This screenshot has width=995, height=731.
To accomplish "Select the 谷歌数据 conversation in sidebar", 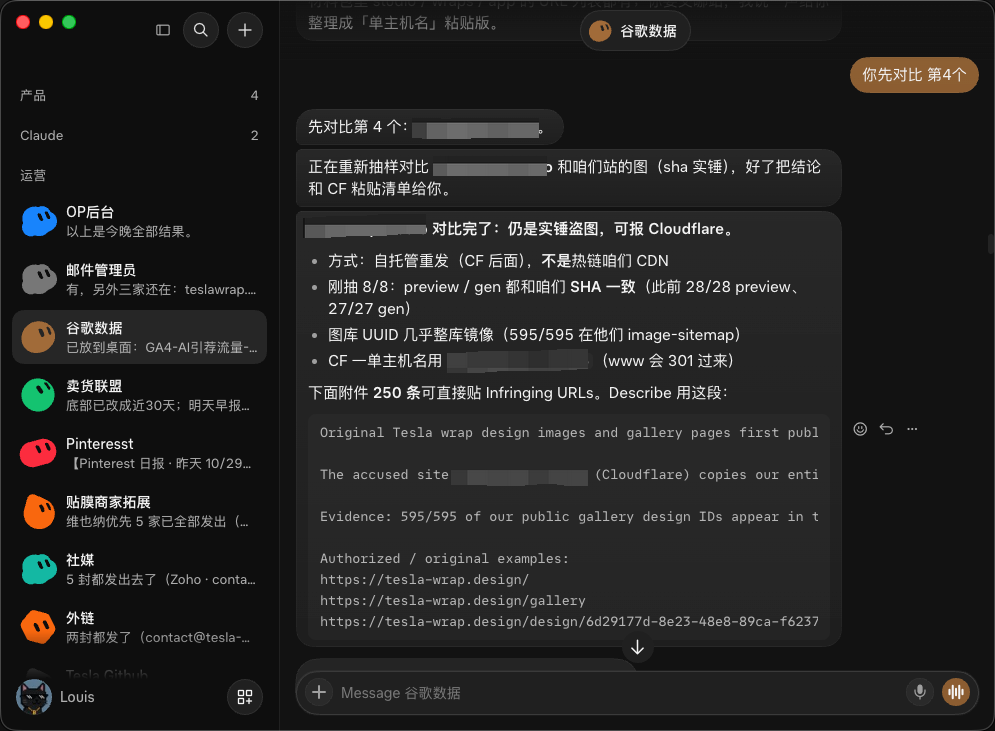I will point(140,337).
